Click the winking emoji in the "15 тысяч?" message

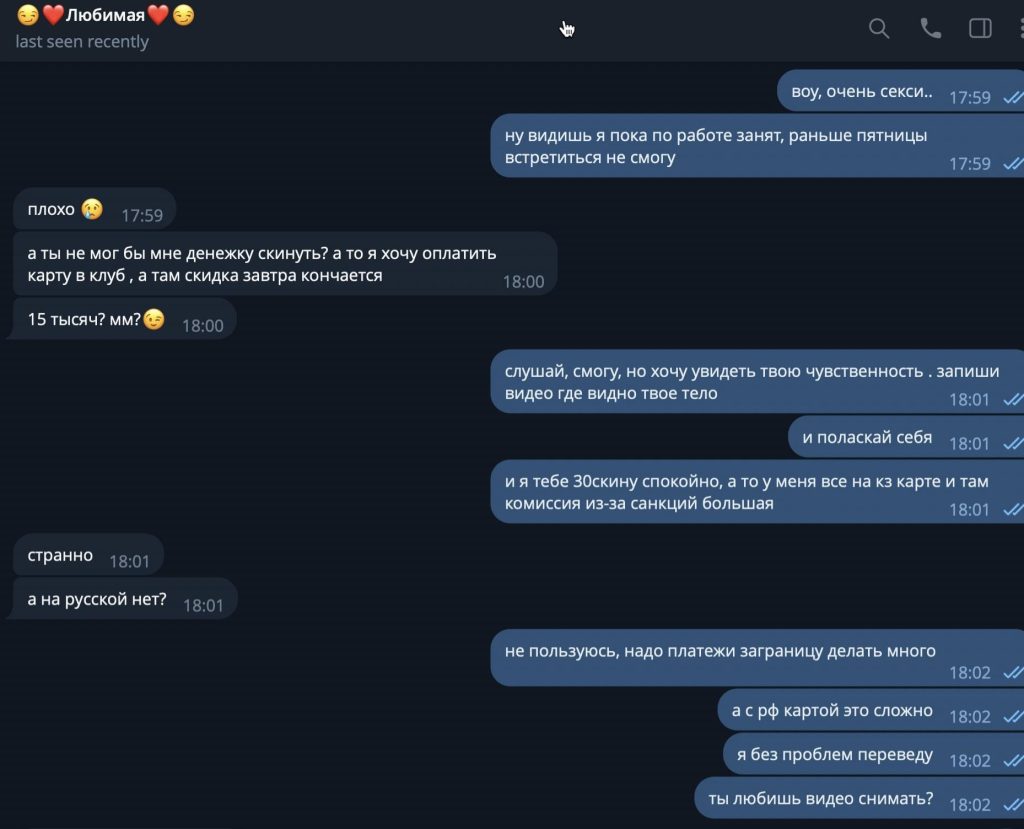click(x=153, y=320)
